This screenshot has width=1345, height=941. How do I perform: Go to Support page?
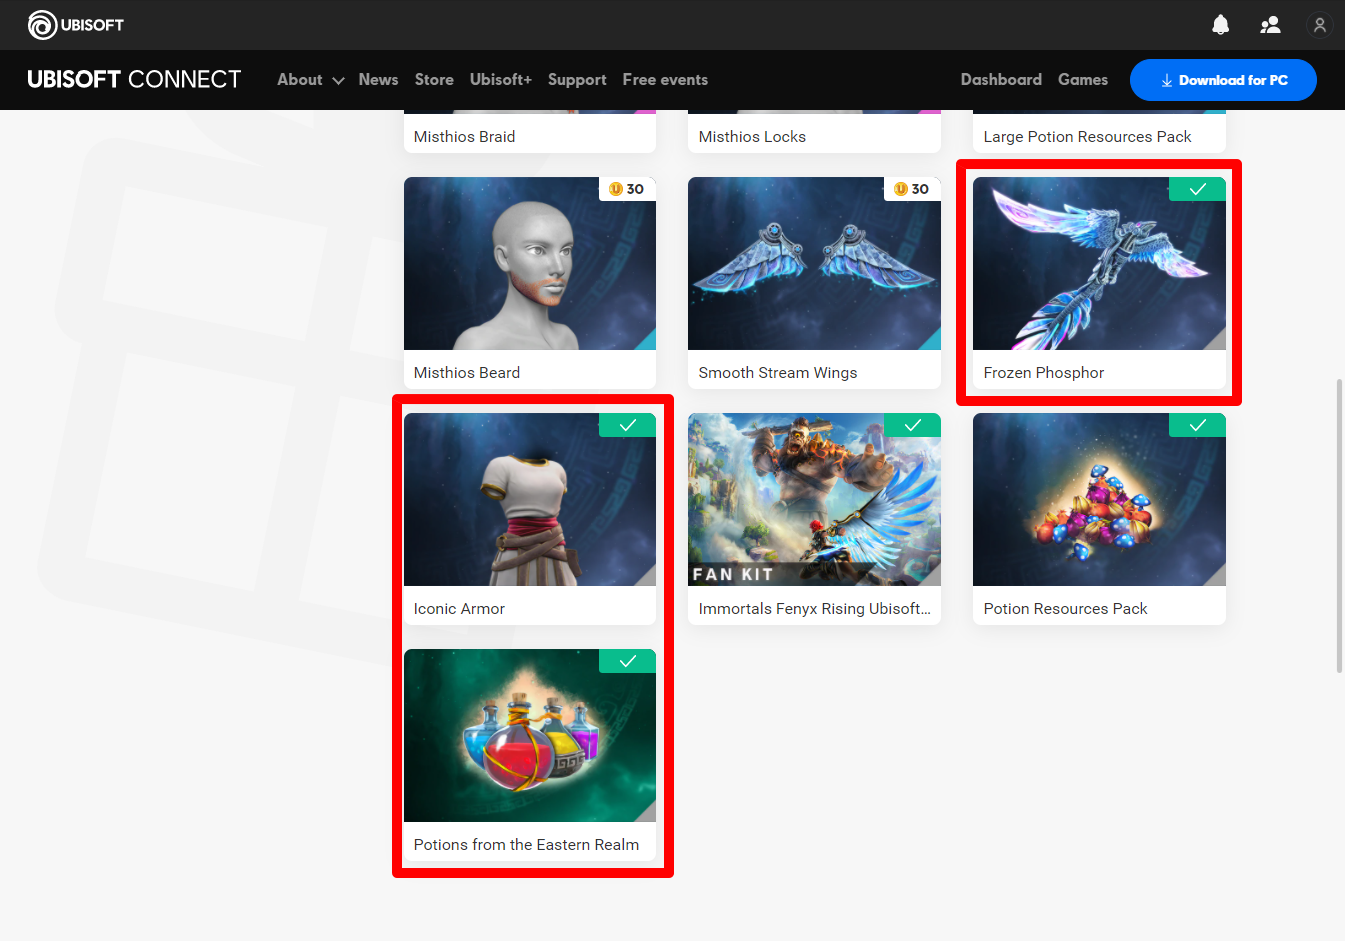pyautogui.click(x=577, y=80)
